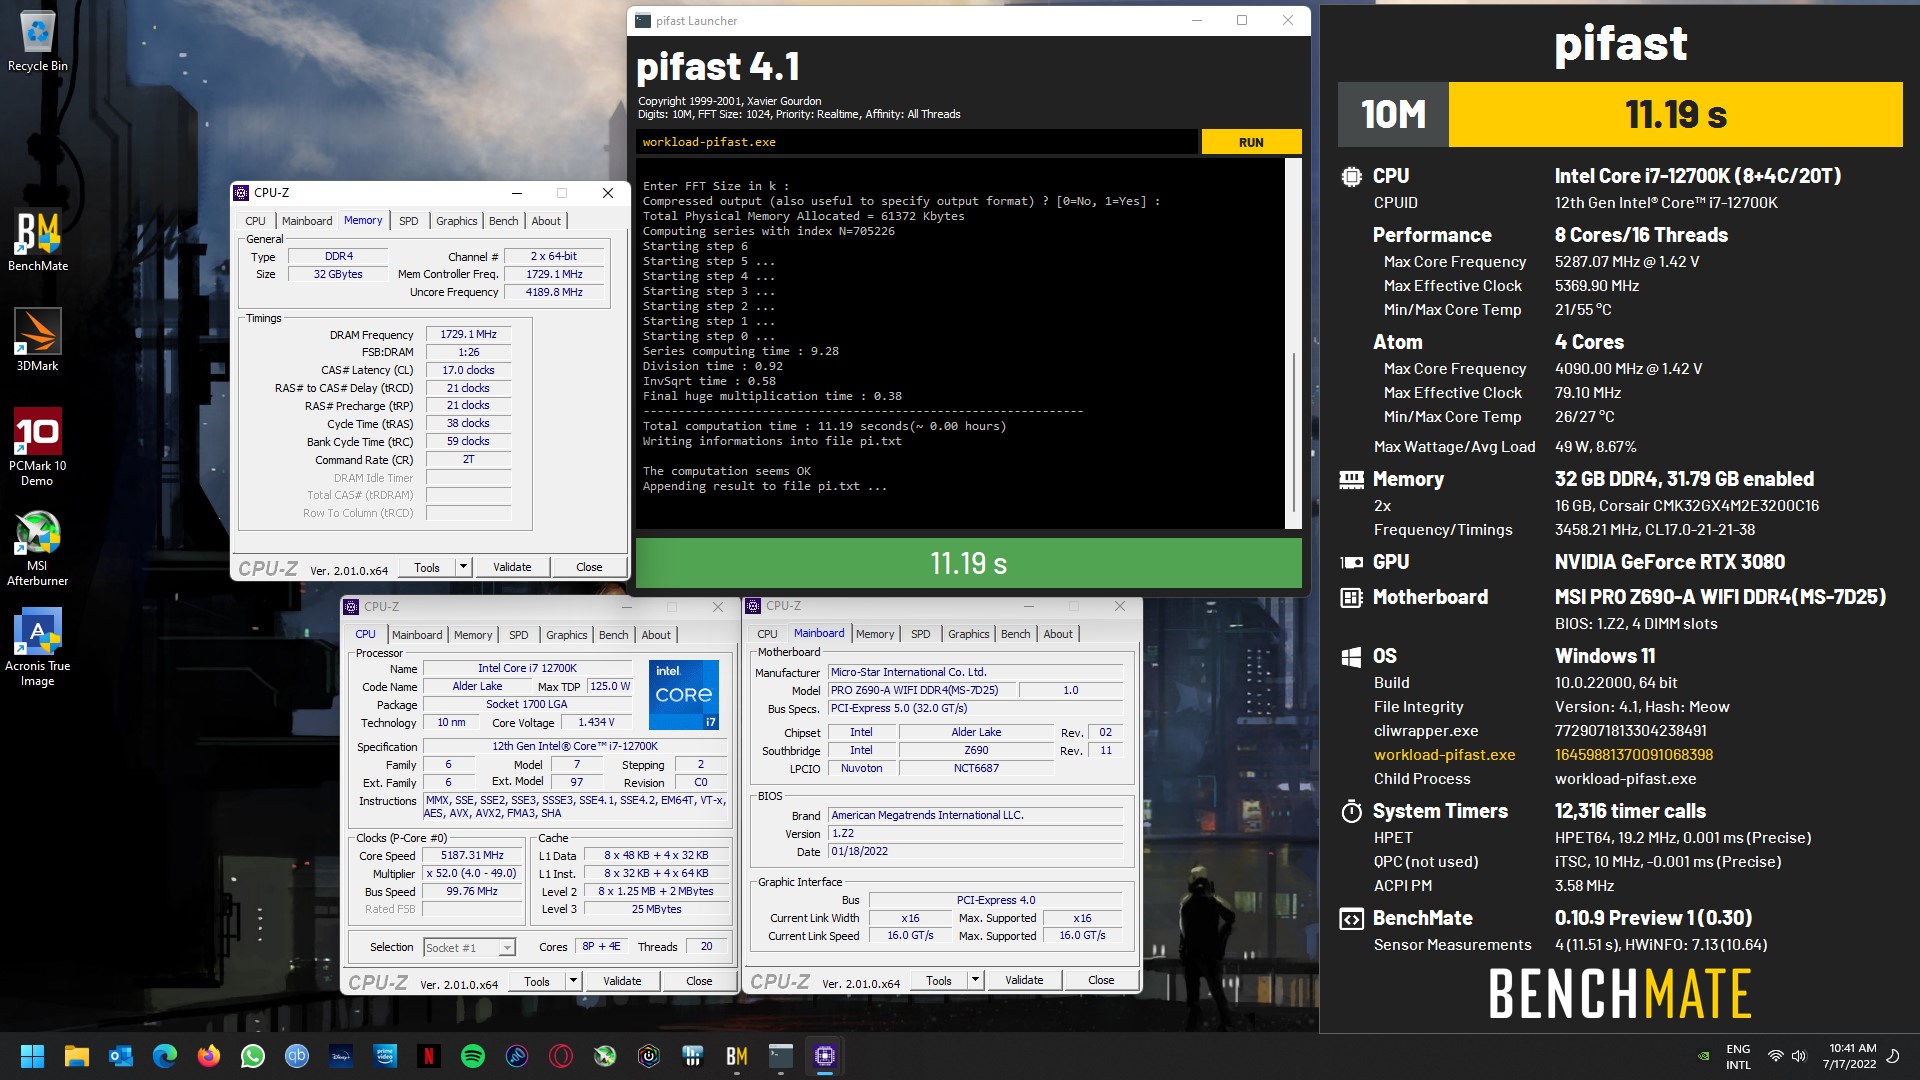This screenshot has height=1080, width=1920.
Task: Click the ENG INTL language indicator
Action: tap(1738, 1057)
